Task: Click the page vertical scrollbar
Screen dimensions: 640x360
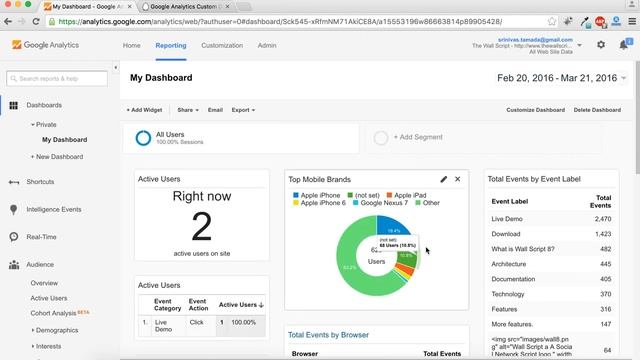Action: (638, 118)
